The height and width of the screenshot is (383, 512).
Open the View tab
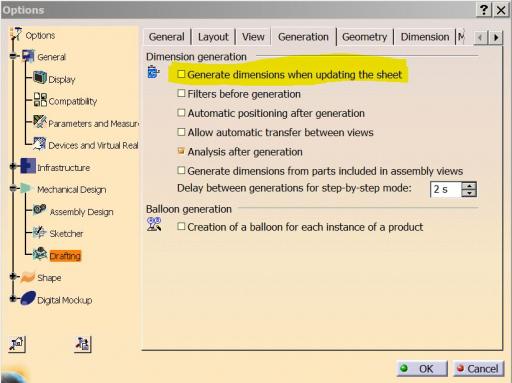(253, 37)
